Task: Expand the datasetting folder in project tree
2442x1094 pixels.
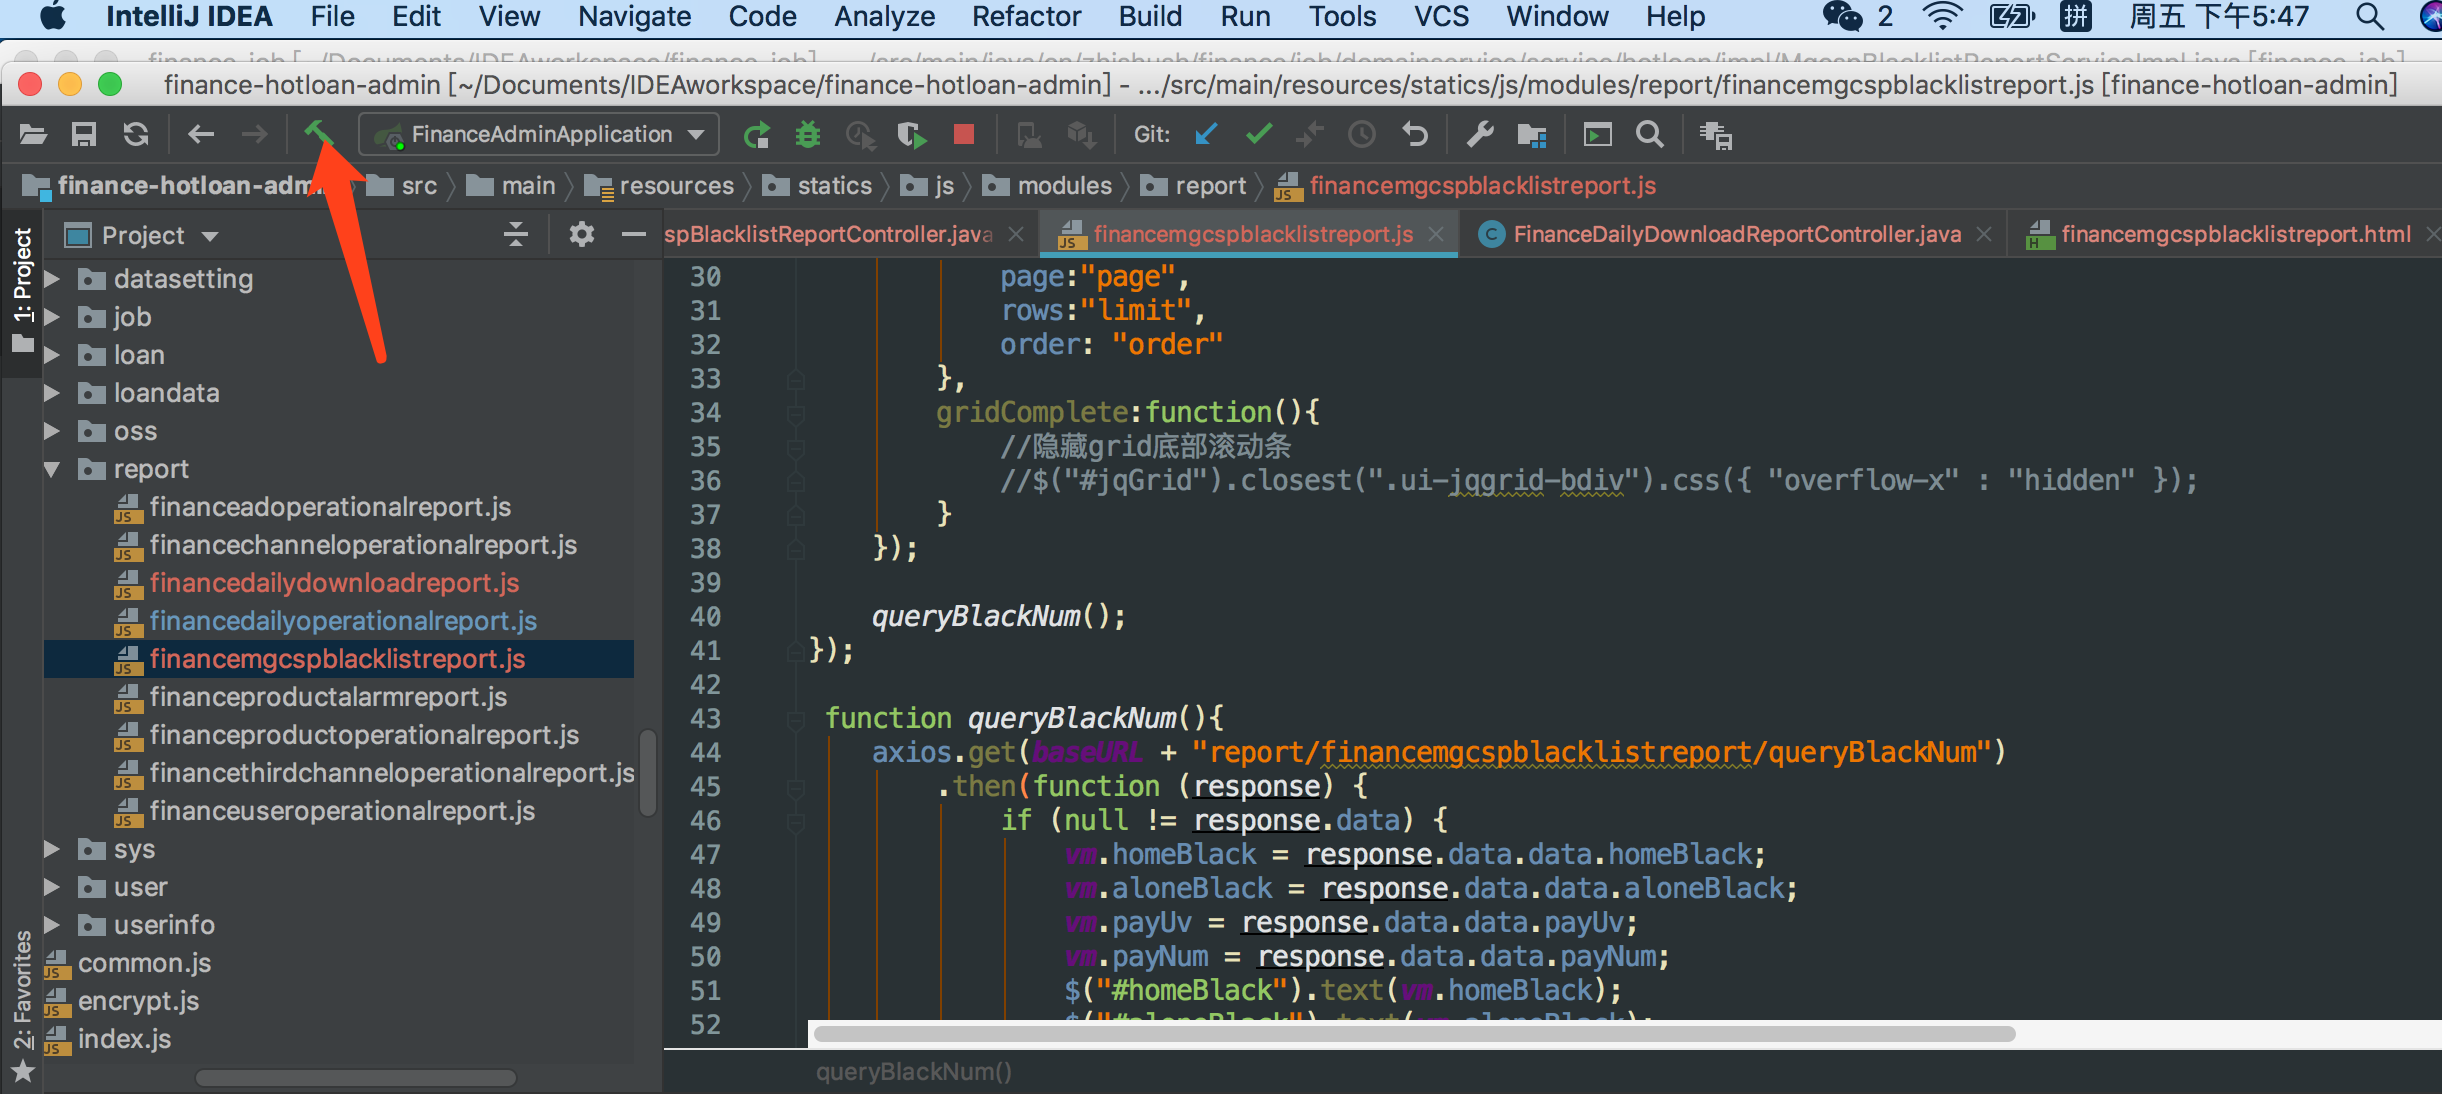Action: point(56,279)
